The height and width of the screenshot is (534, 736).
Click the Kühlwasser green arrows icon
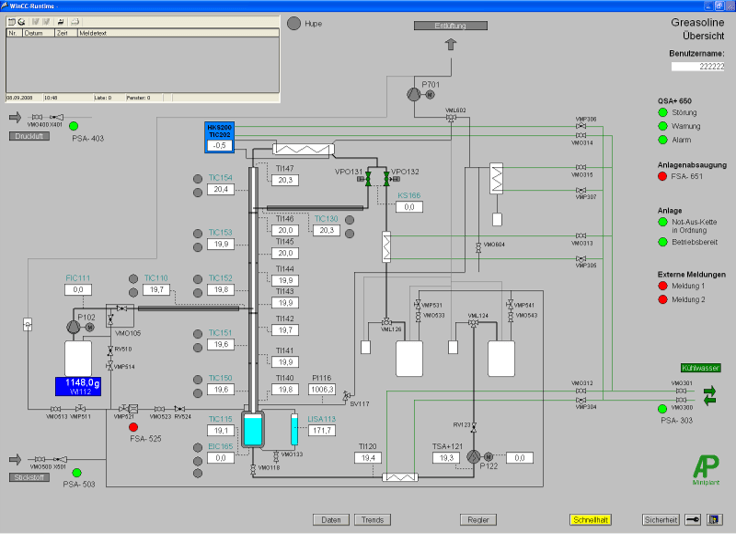pos(711,396)
